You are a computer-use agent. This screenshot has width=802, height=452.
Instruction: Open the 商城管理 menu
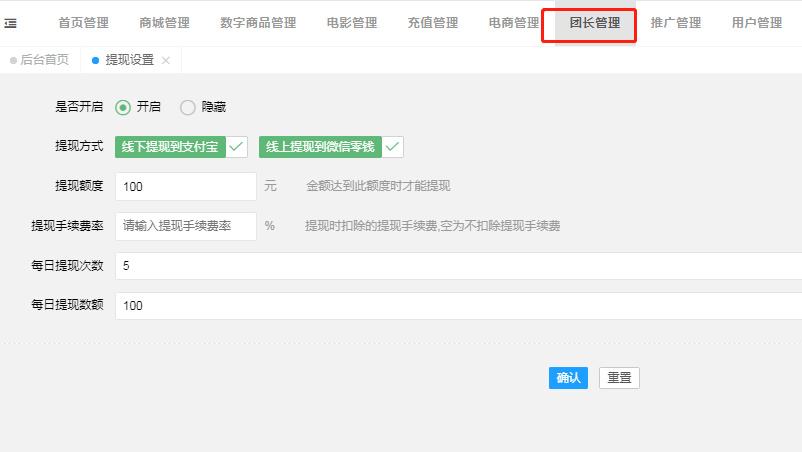coord(164,23)
